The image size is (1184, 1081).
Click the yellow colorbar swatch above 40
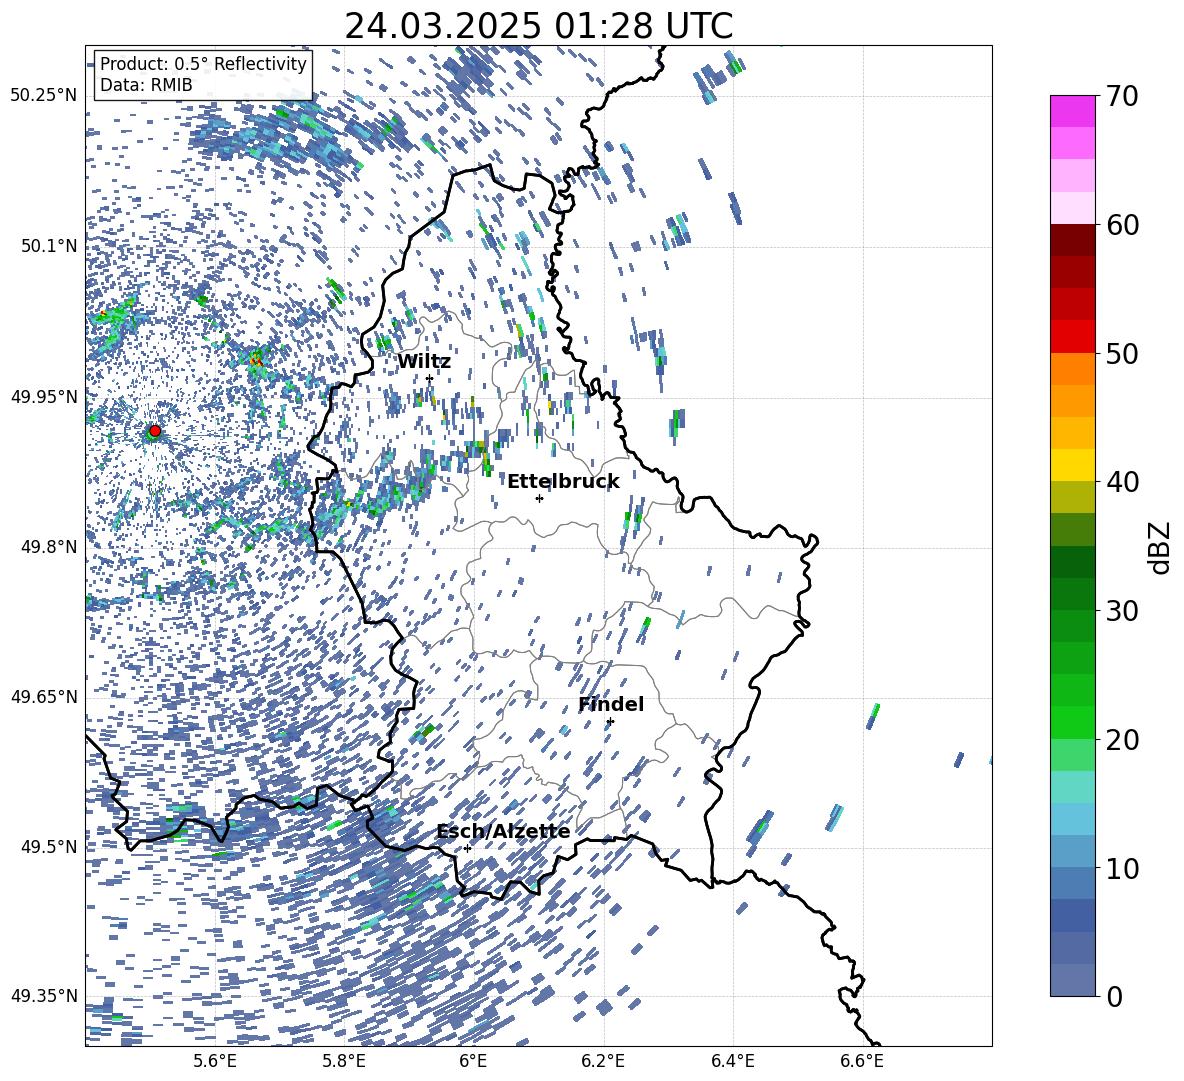(x=1072, y=465)
